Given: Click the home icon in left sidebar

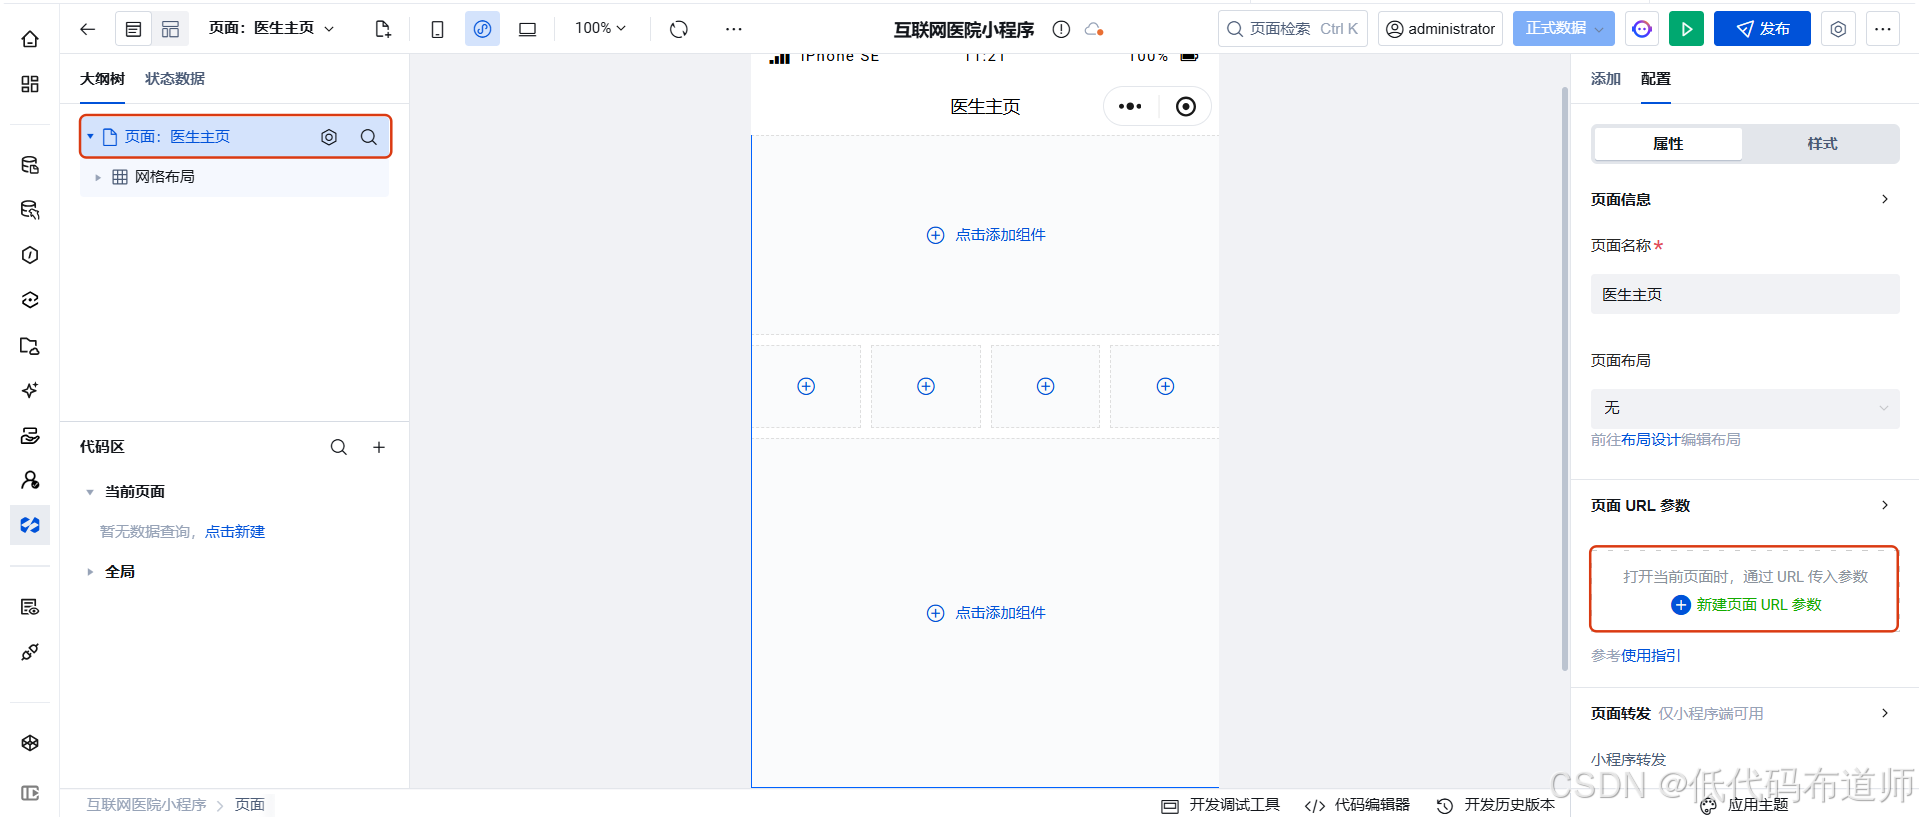Looking at the screenshot, I should [x=30, y=39].
